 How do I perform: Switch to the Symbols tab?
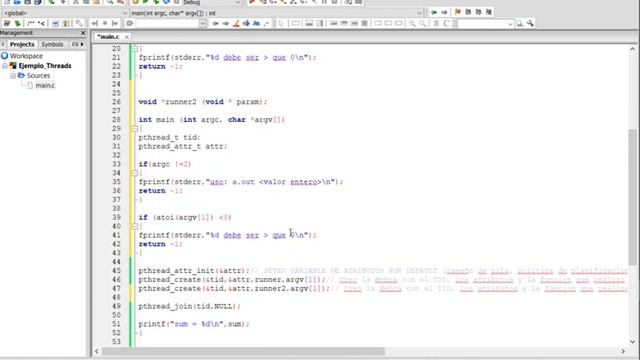click(52, 44)
